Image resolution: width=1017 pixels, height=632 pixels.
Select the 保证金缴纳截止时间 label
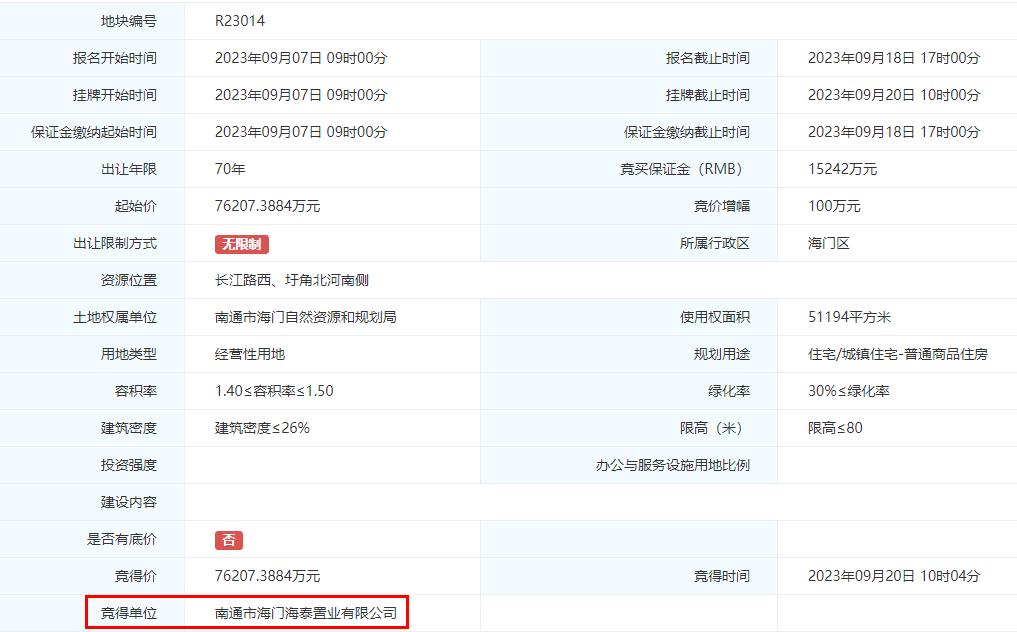coord(687,132)
